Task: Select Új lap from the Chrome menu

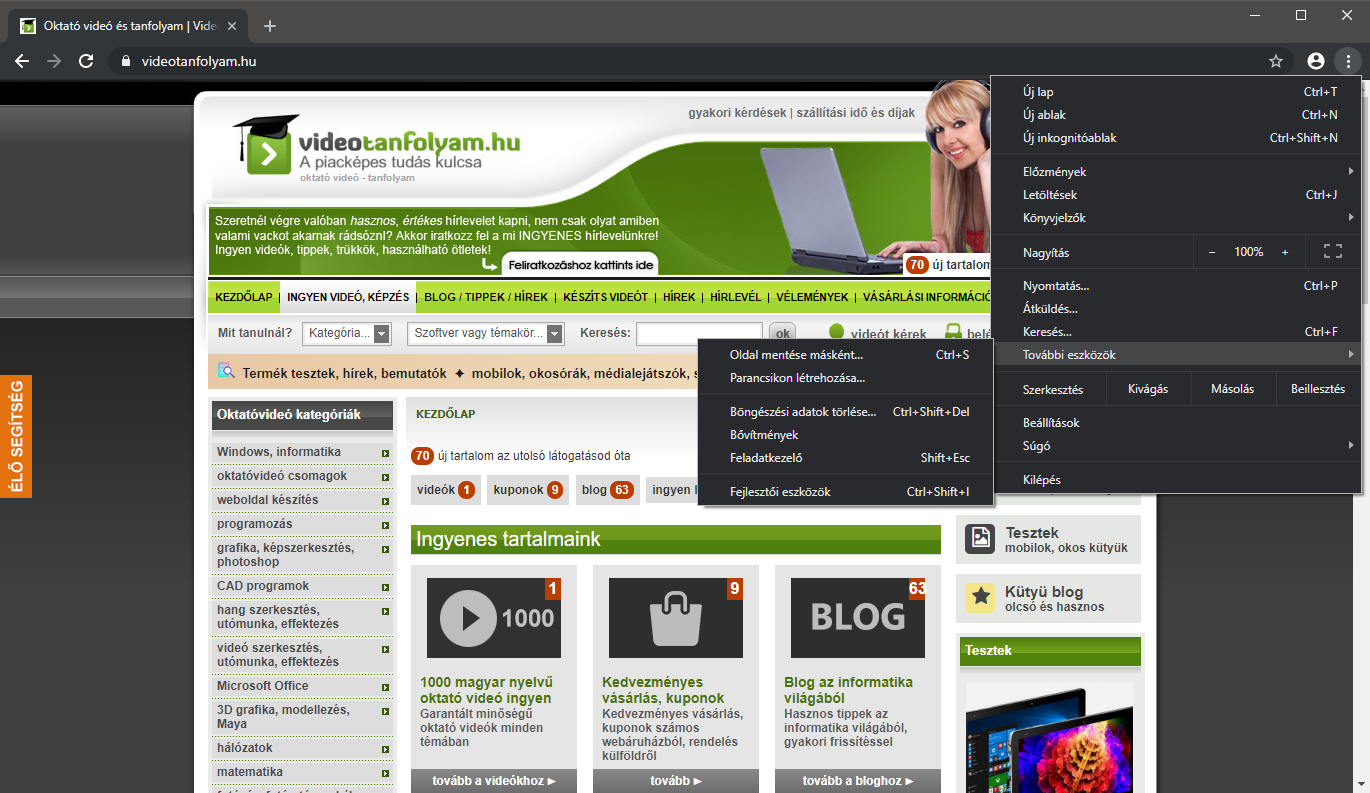Action: [x=1176, y=92]
